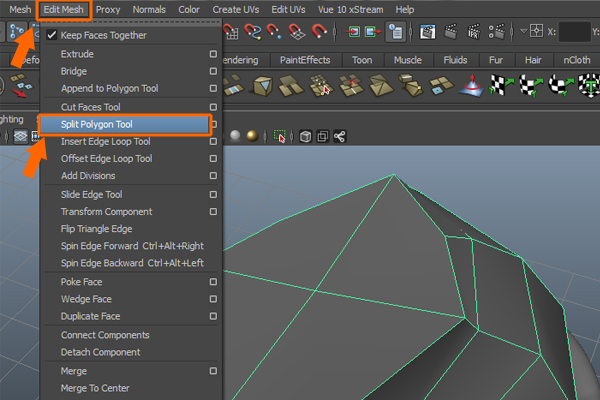Screen dimensions: 600x400
Task: Click the X coordinate input field
Action: point(574,32)
